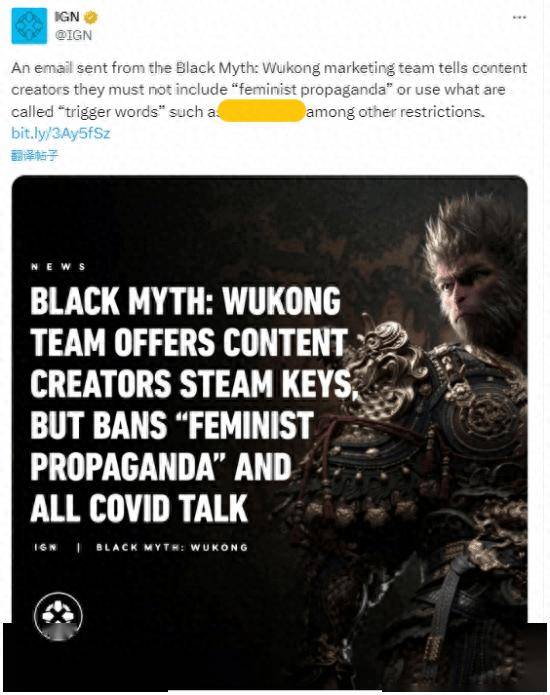
Task: Open the @IGN handle link
Action: click(73, 35)
